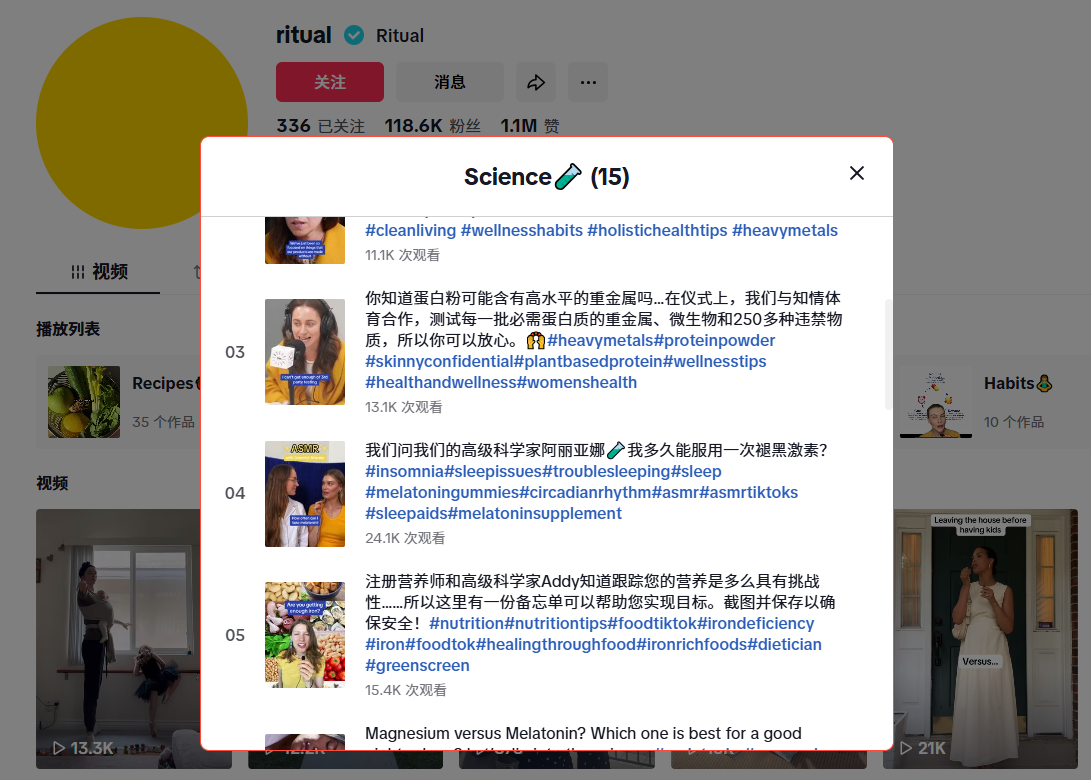Click the #wellnesshabits hashtag
This screenshot has height=780, width=1091.
point(522,230)
